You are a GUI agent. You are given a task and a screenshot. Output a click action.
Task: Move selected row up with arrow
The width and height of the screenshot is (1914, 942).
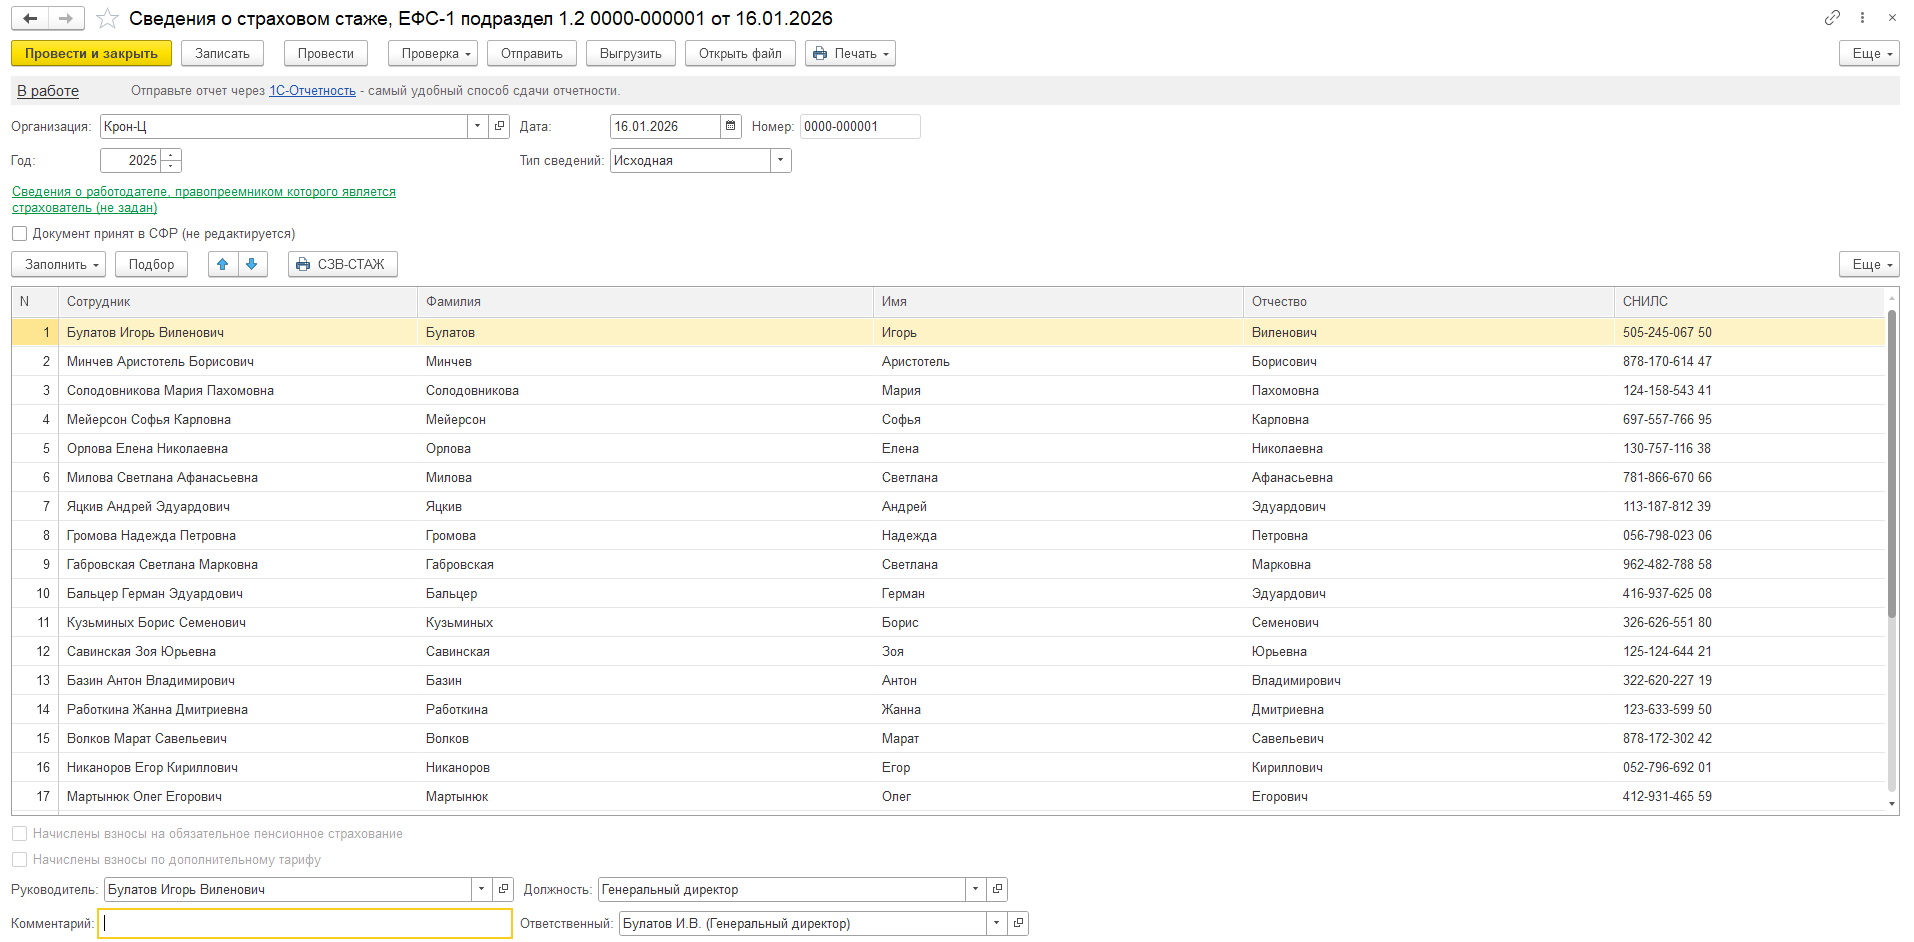pyautogui.click(x=223, y=264)
